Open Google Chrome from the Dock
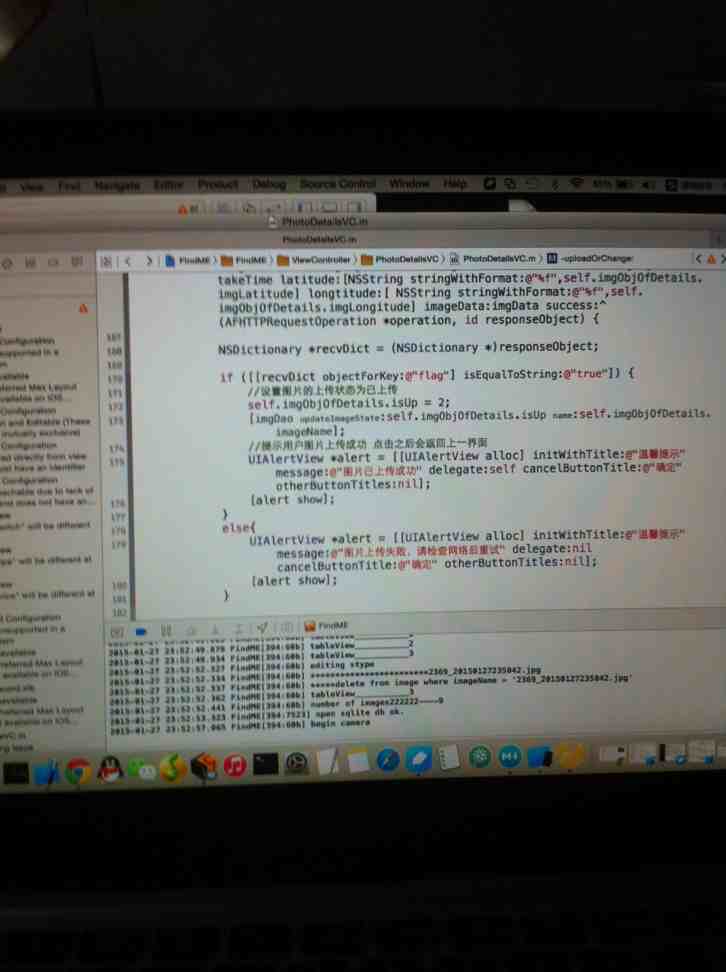 tap(77, 770)
